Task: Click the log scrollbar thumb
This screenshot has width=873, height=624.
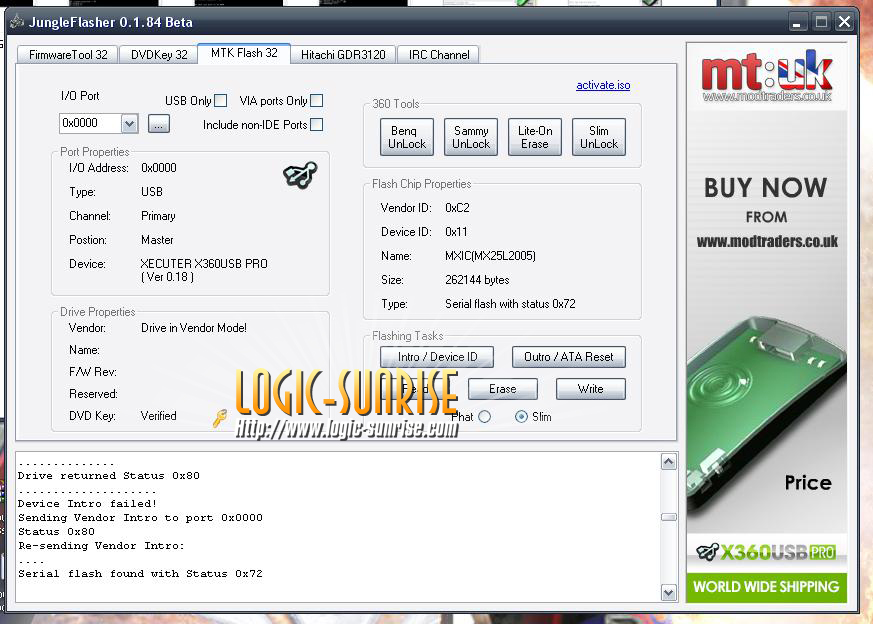Action: tap(669, 517)
